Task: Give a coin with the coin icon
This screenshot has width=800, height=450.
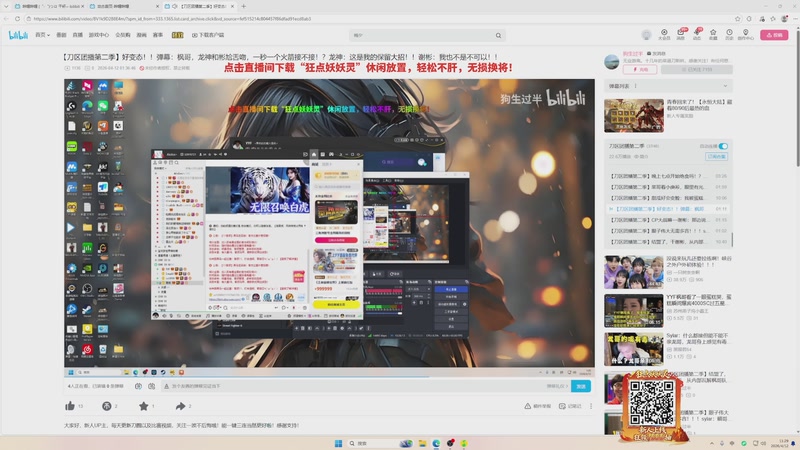Action: 107,406
